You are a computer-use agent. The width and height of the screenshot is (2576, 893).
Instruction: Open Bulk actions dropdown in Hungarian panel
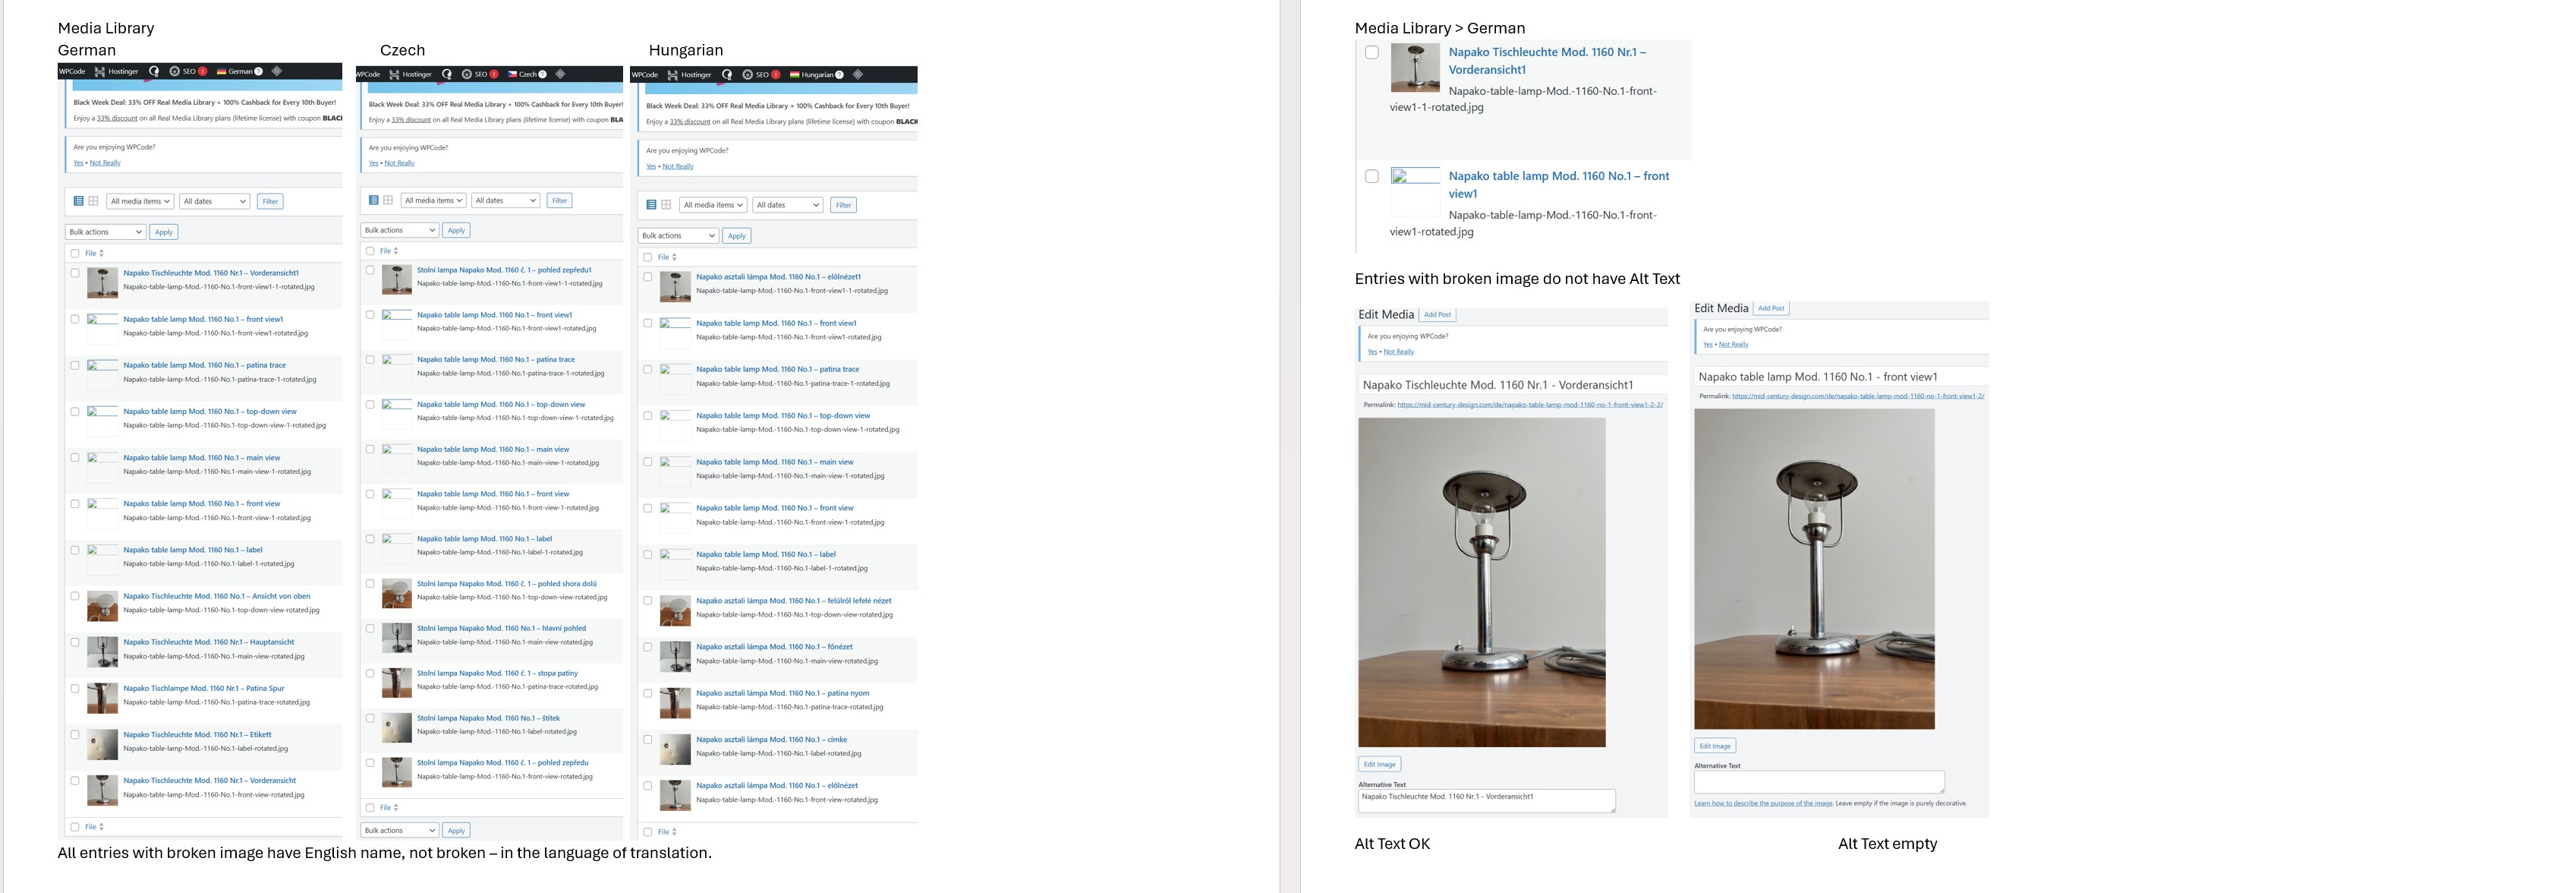(678, 236)
